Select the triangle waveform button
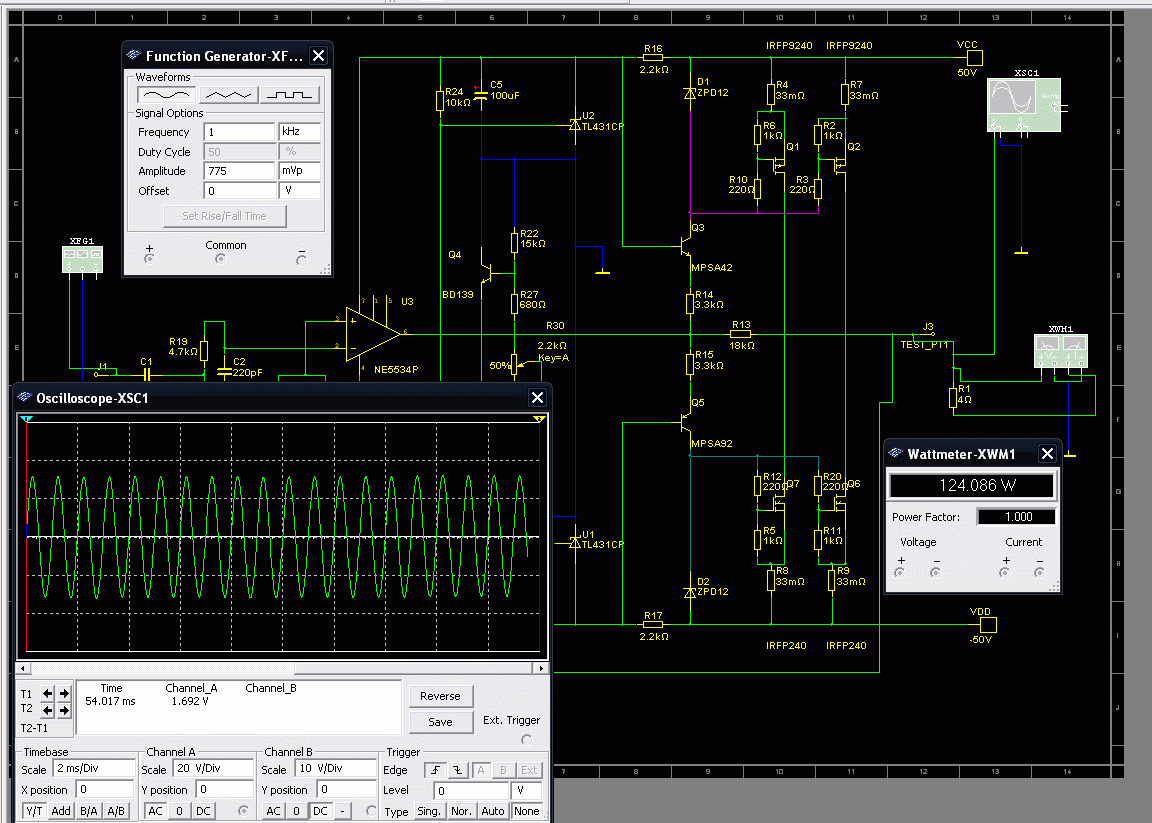 (228, 95)
